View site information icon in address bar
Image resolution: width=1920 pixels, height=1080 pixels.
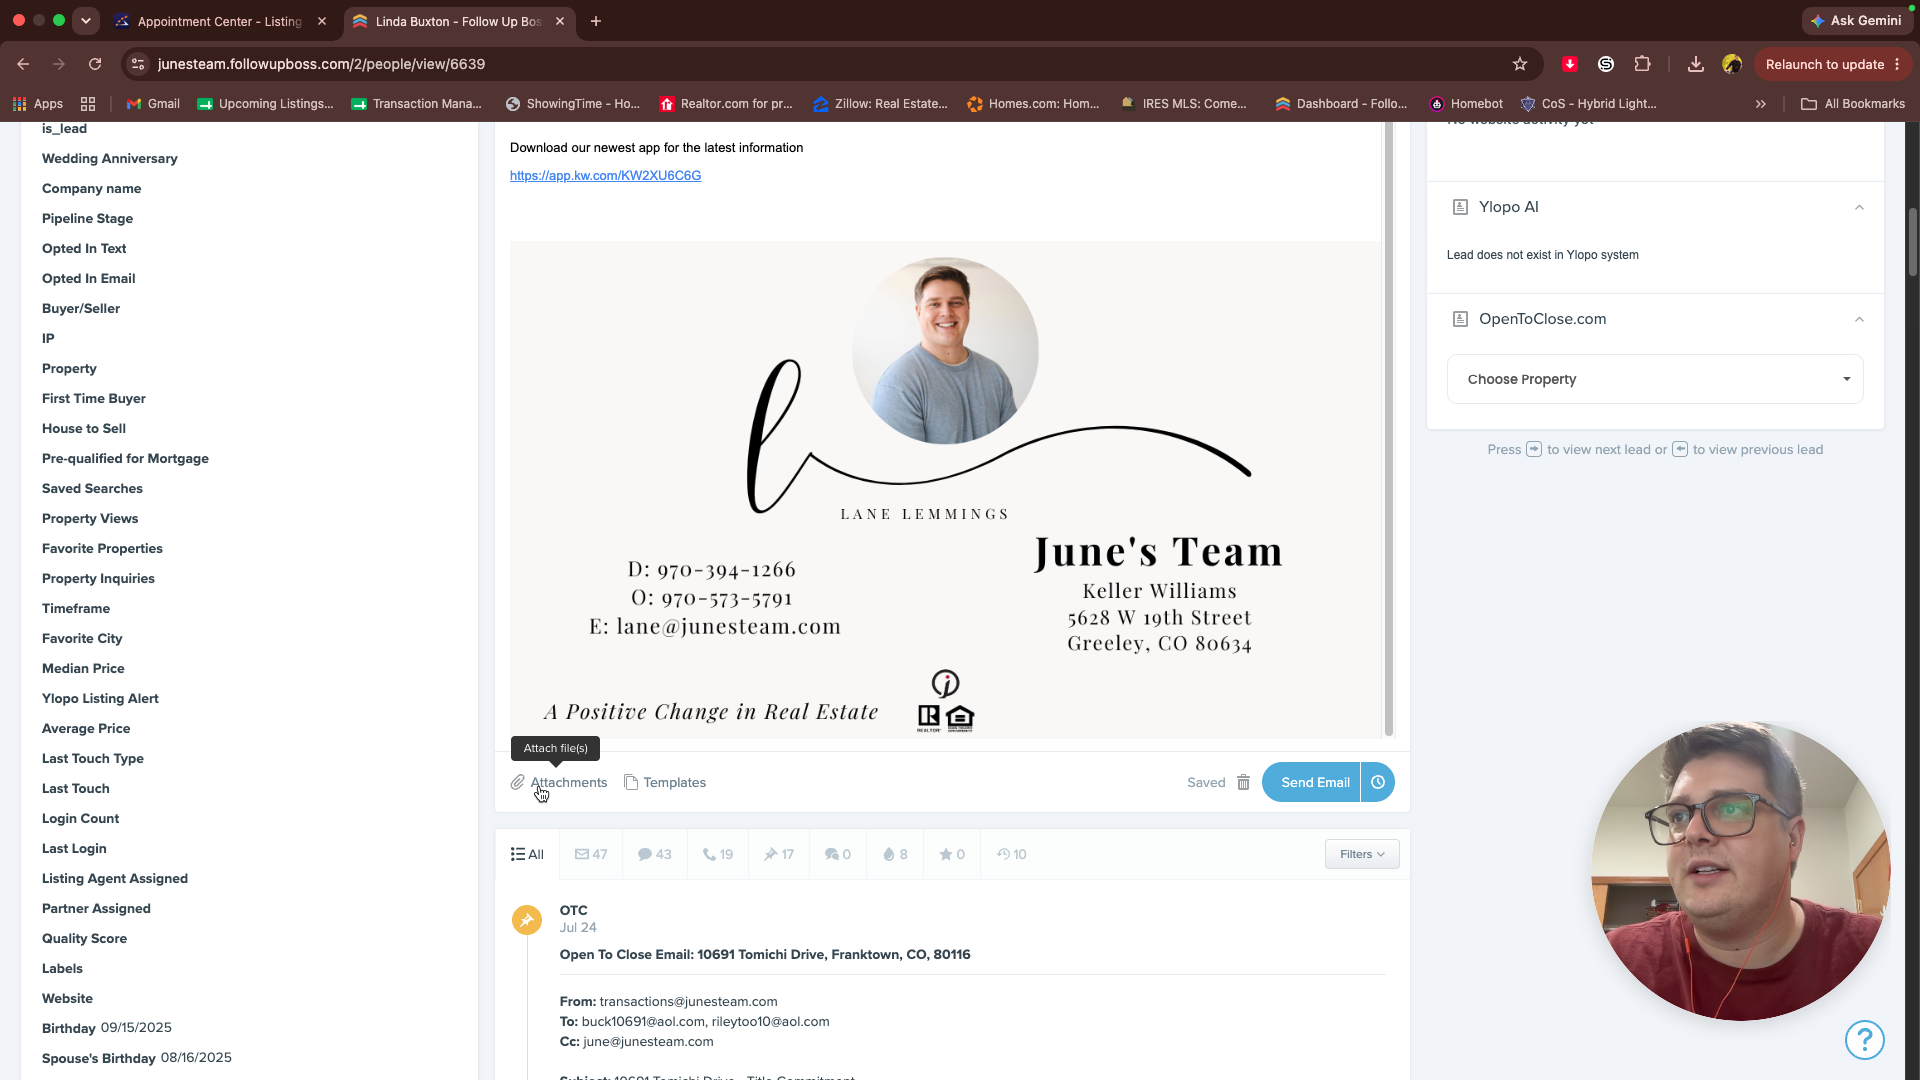[x=139, y=64]
